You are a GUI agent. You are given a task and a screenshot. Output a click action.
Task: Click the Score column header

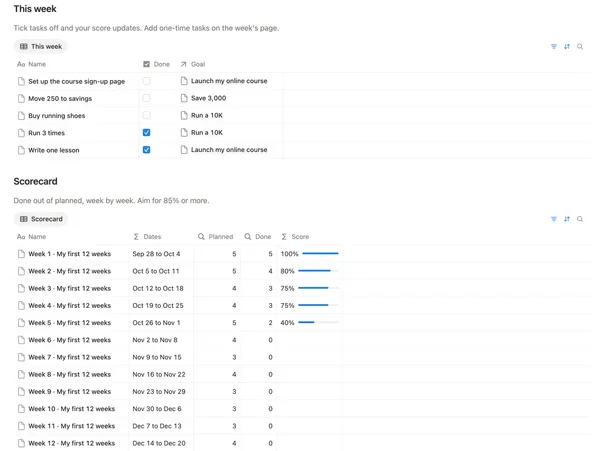[295, 237]
